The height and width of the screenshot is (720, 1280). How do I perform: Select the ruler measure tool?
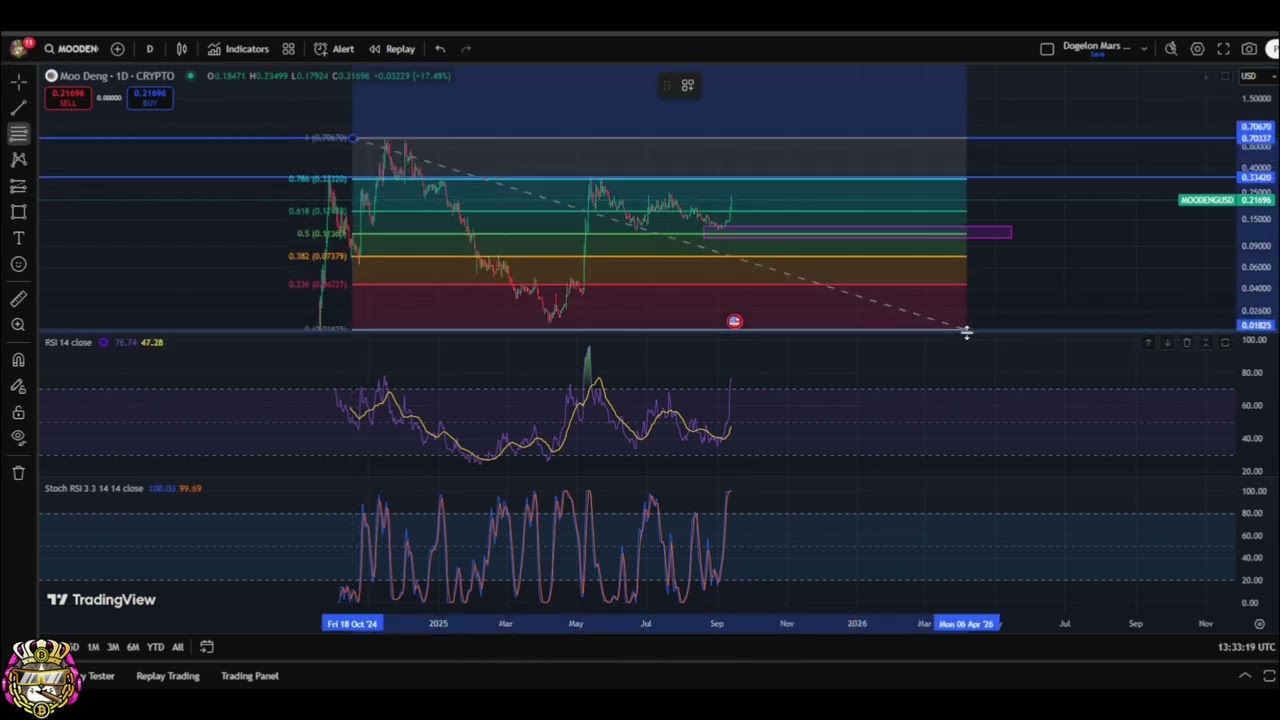[x=18, y=299]
